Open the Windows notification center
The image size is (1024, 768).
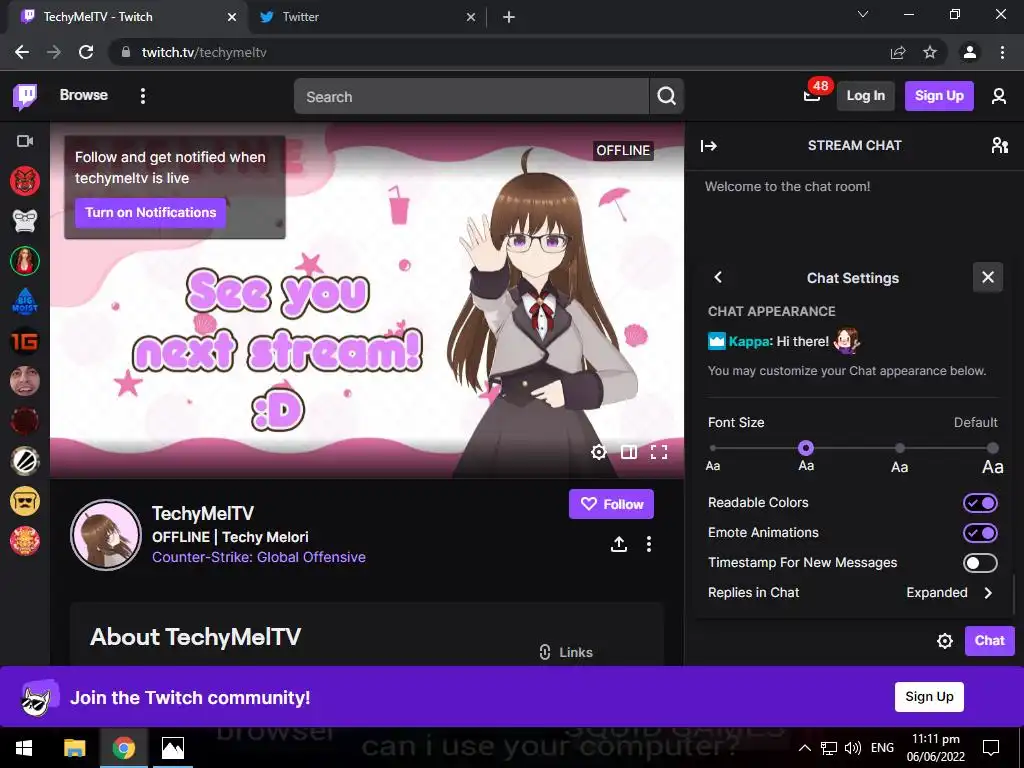[x=991, y=748]
